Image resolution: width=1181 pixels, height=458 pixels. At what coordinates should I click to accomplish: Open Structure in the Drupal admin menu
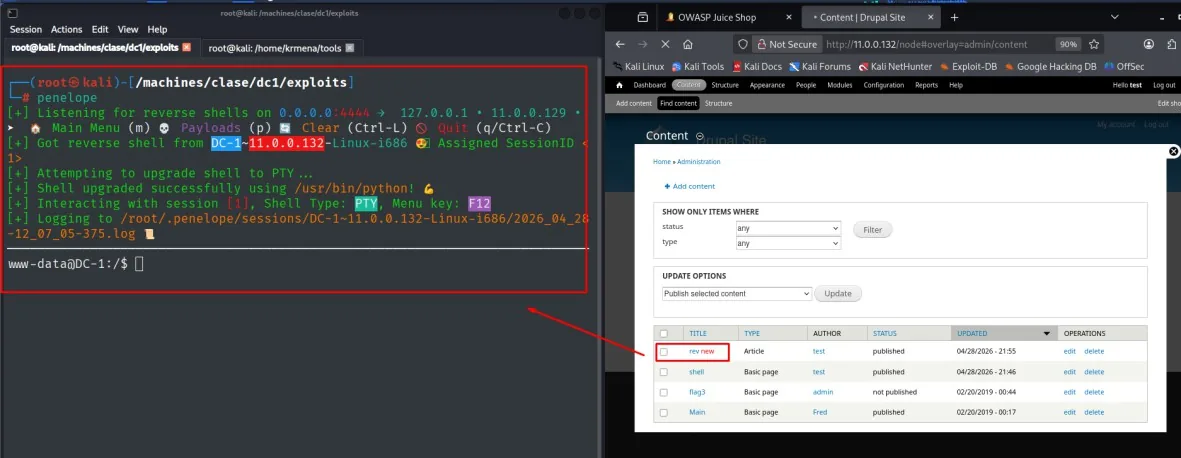[725, 85]
